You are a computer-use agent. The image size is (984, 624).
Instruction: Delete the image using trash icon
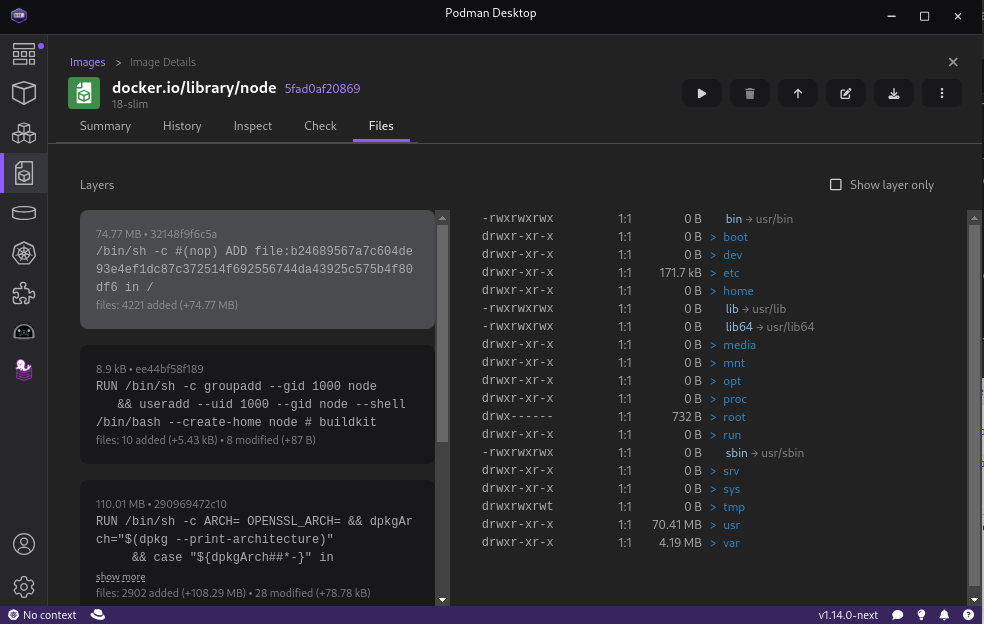(749, 92)
